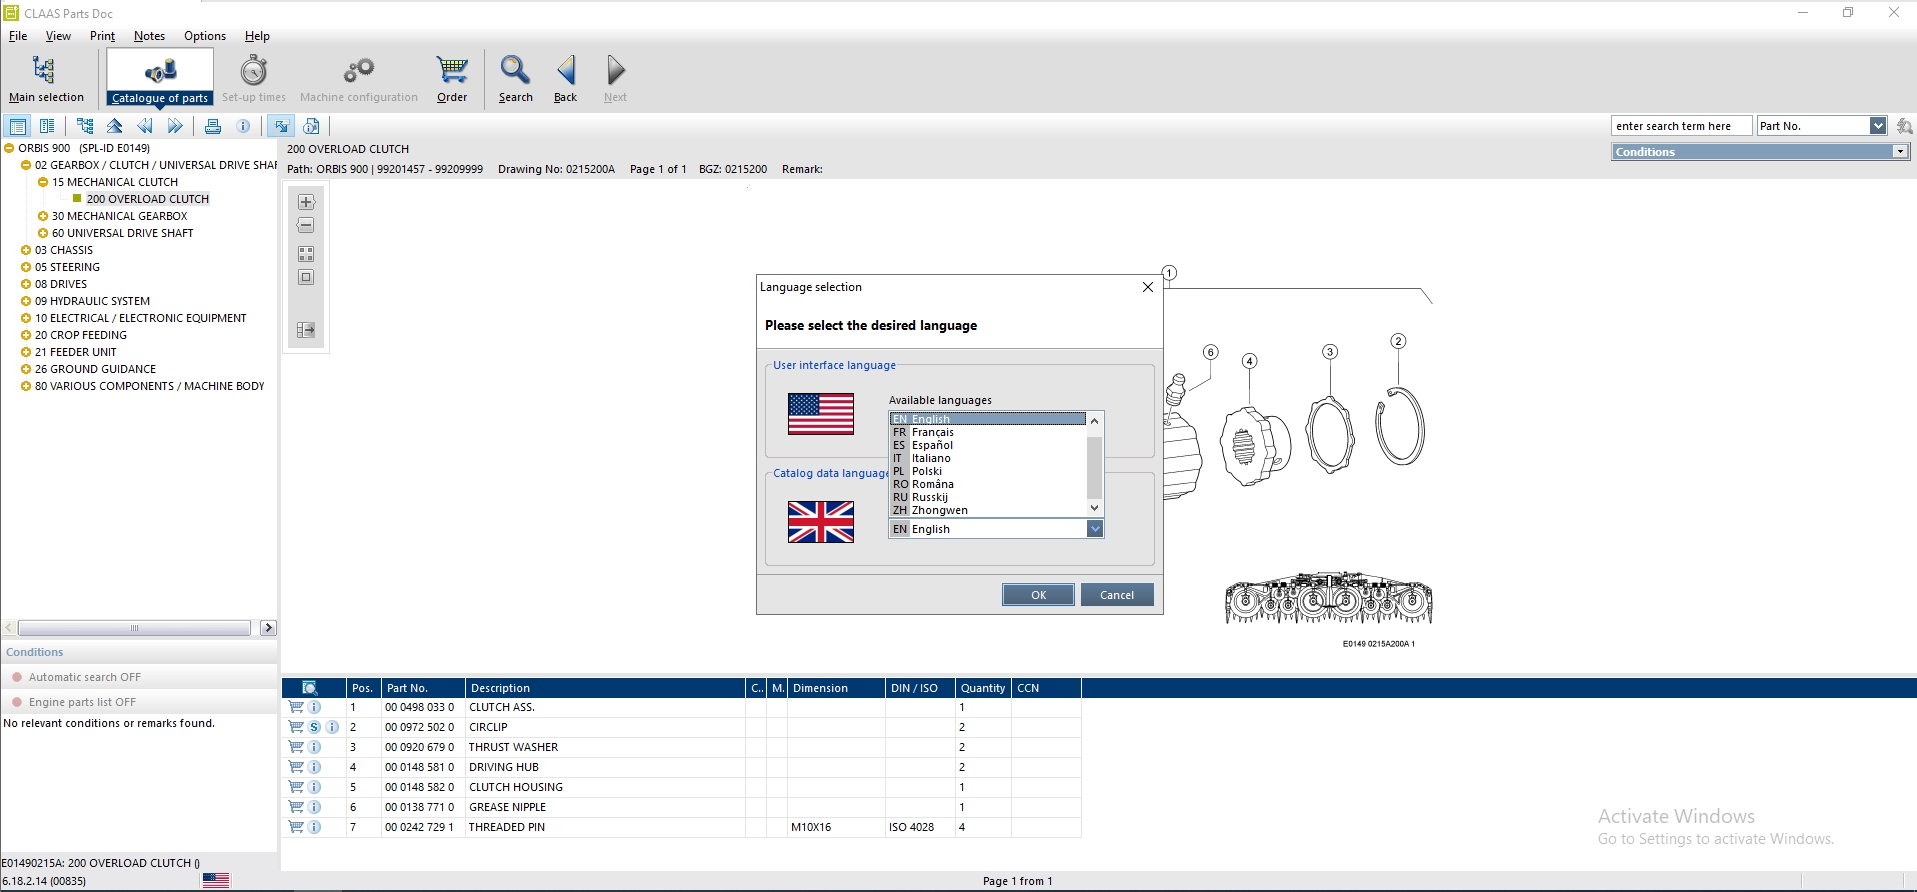The width and height of the screenshot is (1917, 892).
Task: Open the Part No. search type dropdown
Action: pos(1878,126)
